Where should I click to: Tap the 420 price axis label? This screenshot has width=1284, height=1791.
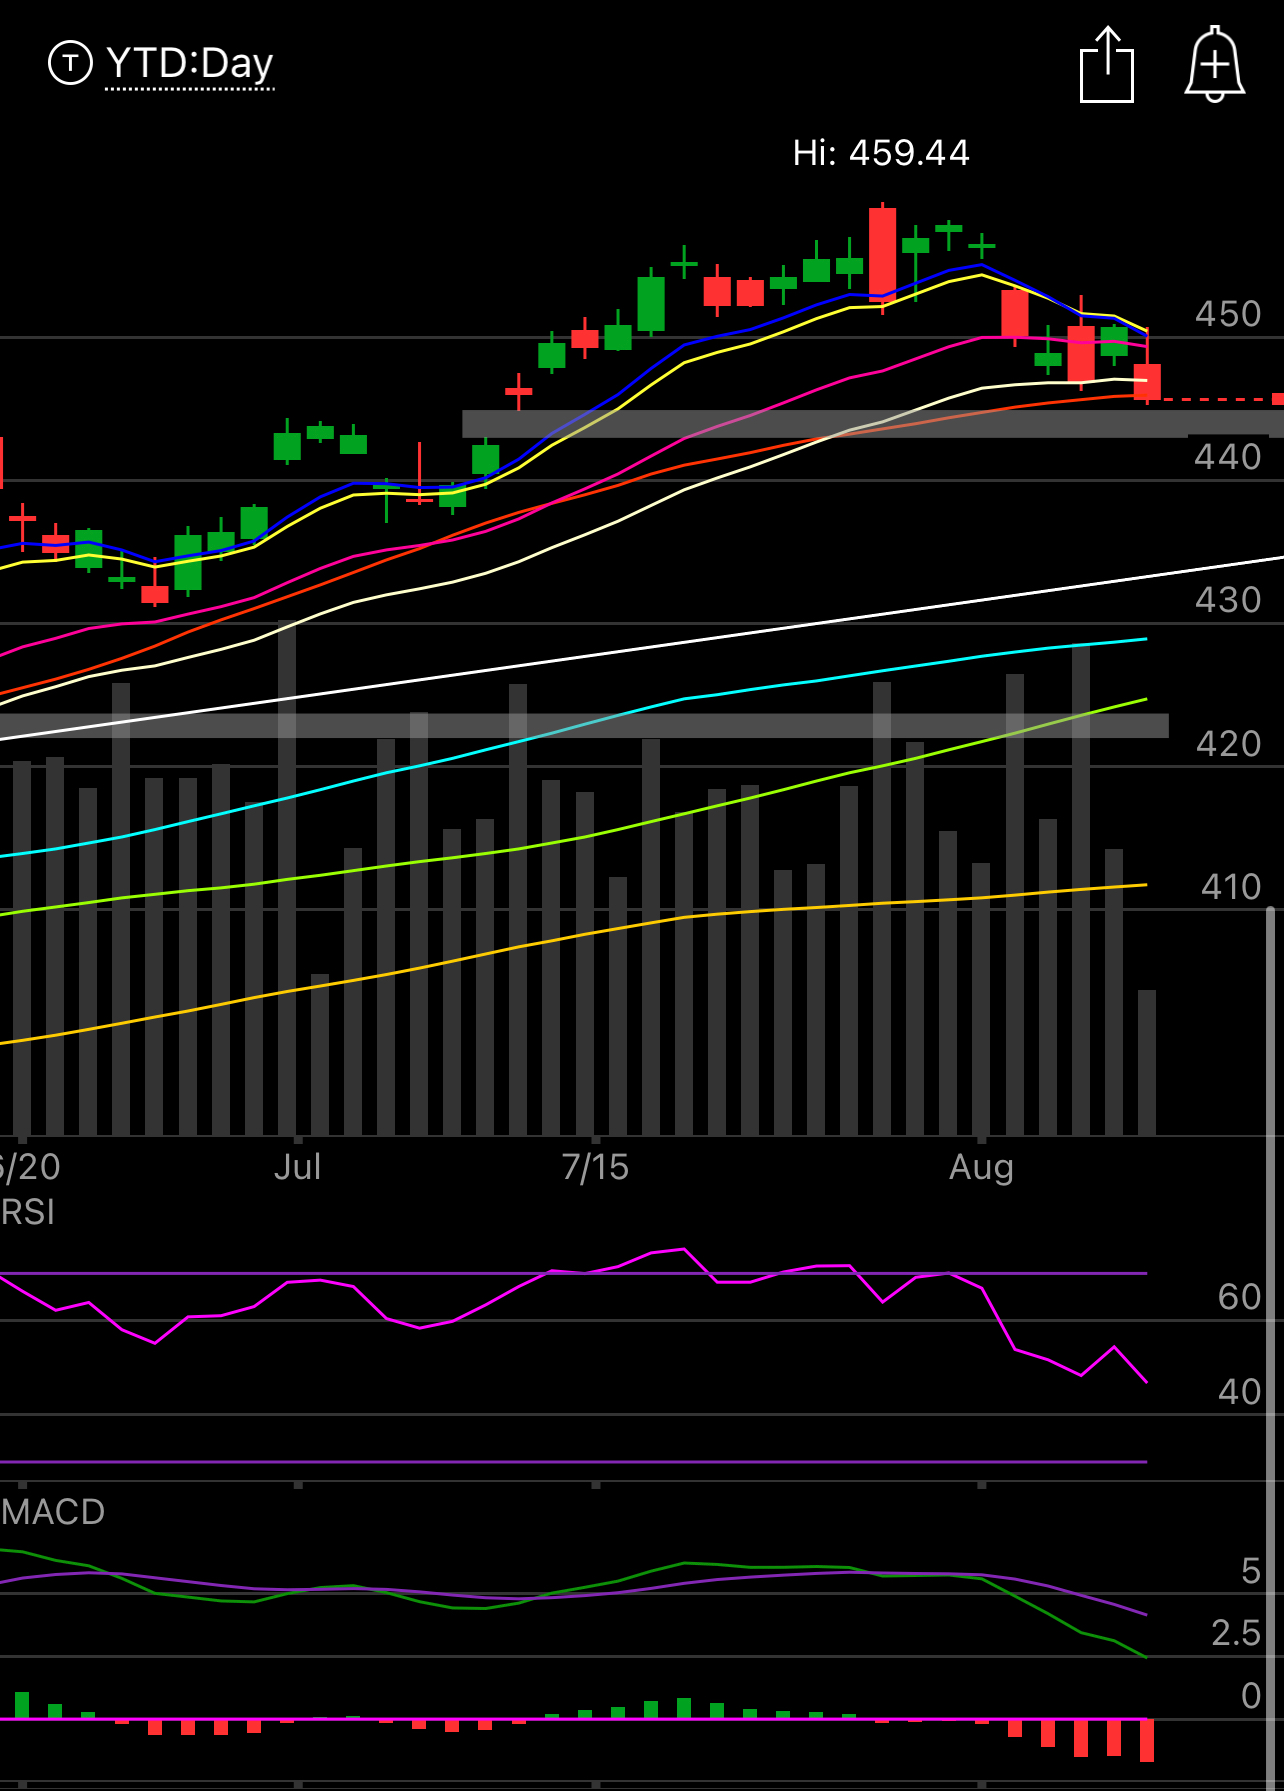click(x=1228, y=744)
